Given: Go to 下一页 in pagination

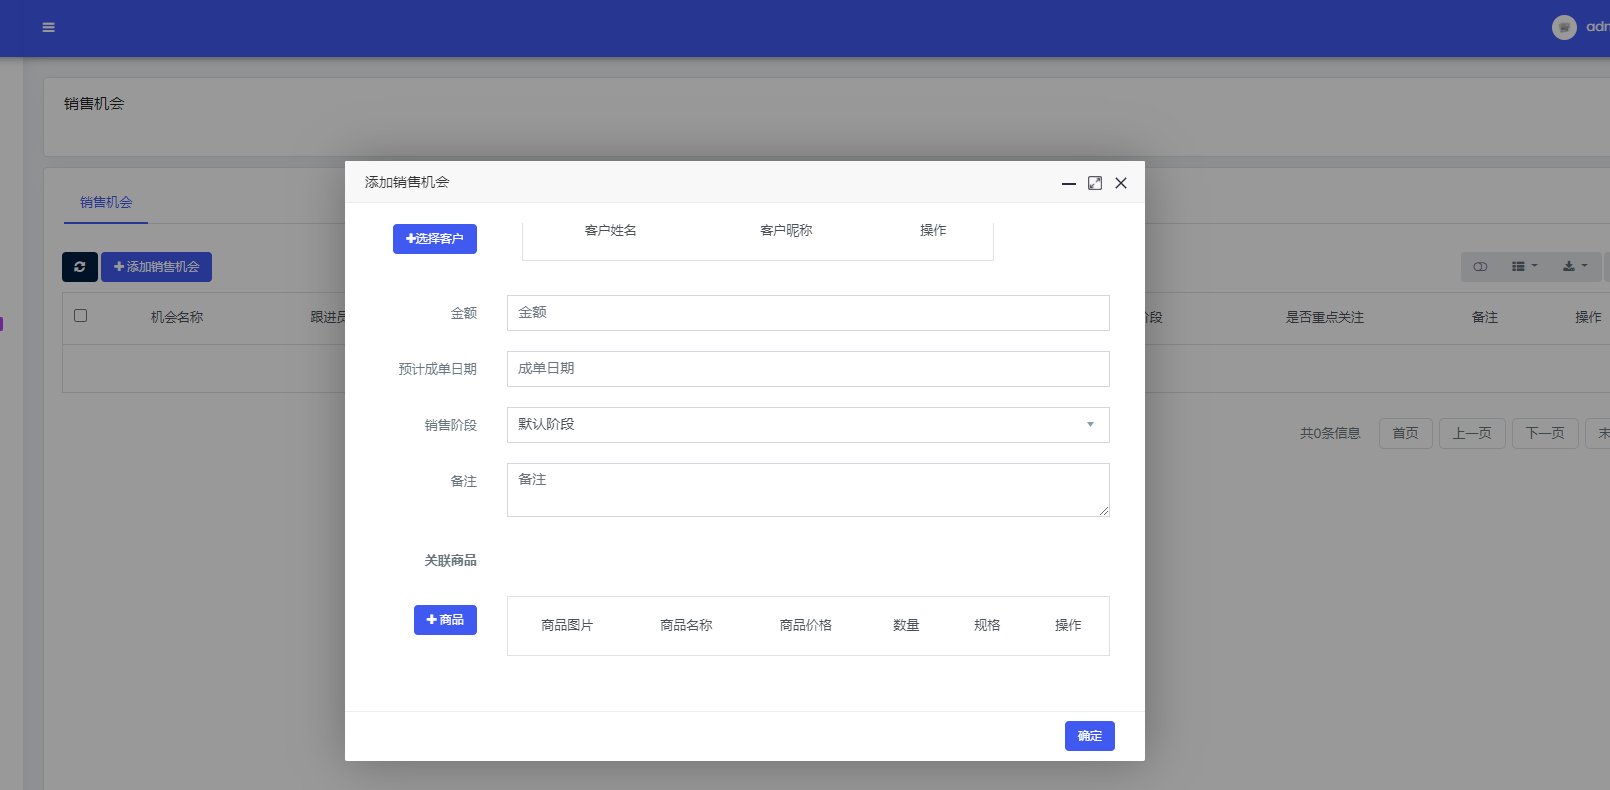Looking at the screenshot, I should pos(1544,433).
